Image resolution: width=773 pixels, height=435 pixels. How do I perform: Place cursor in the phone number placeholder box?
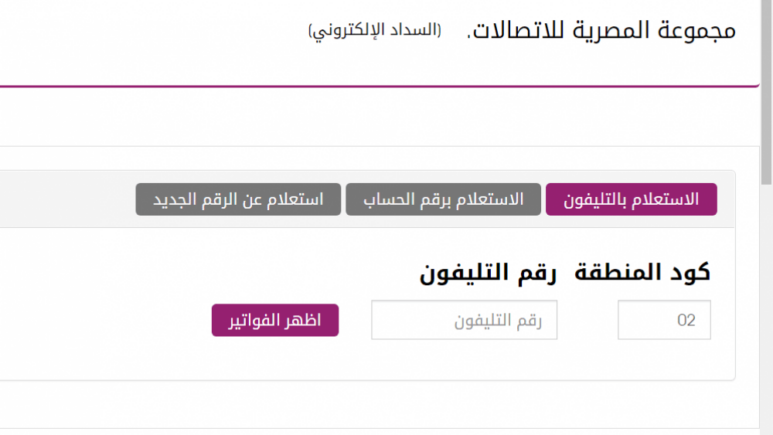(x=464, y=320)
